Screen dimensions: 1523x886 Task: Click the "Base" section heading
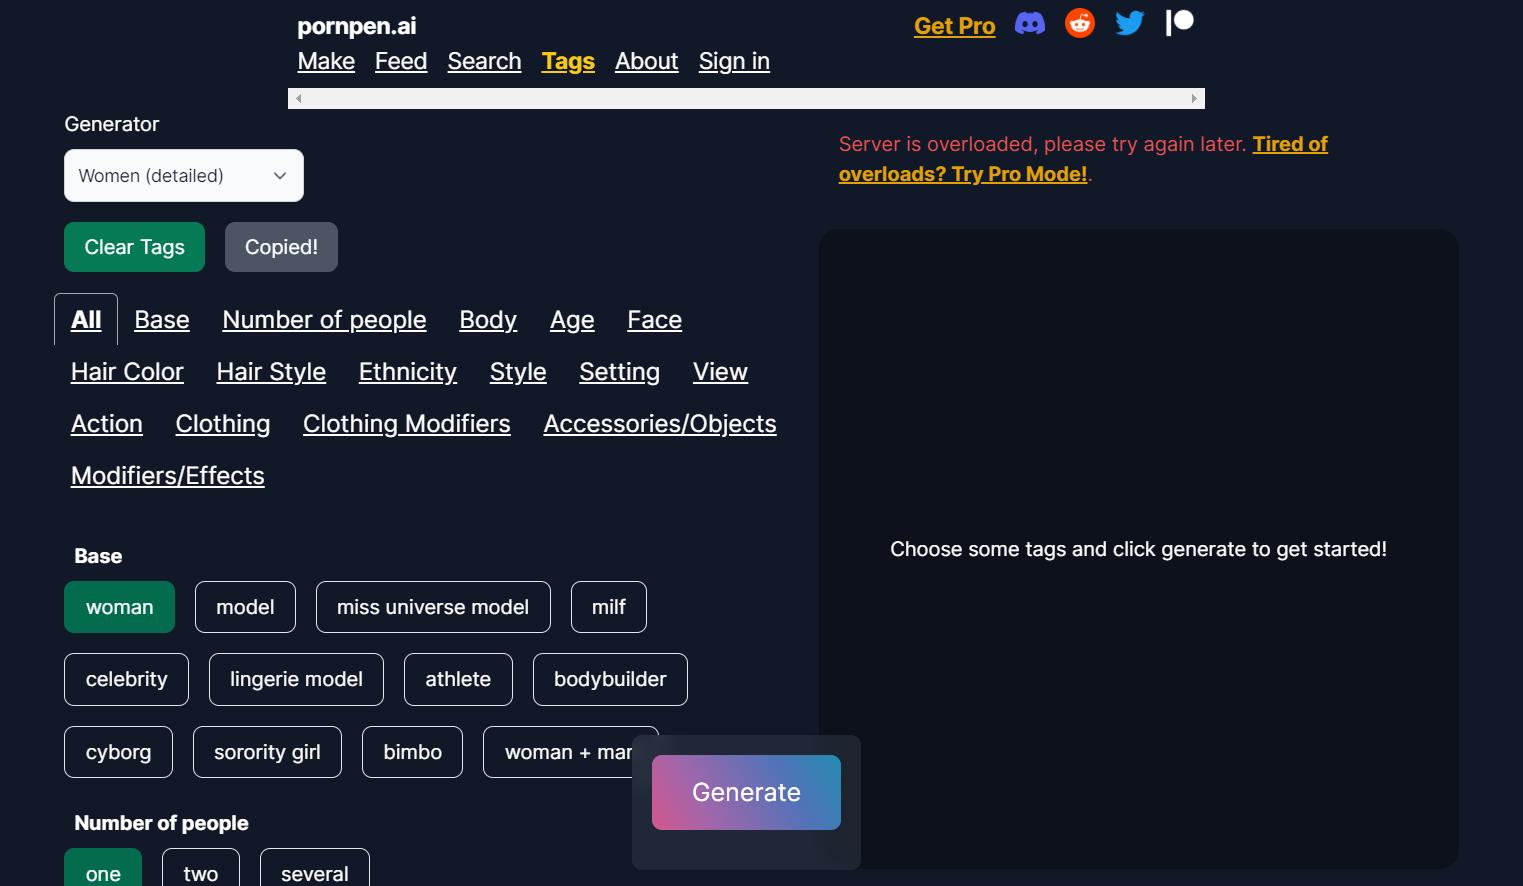[98, 556]
